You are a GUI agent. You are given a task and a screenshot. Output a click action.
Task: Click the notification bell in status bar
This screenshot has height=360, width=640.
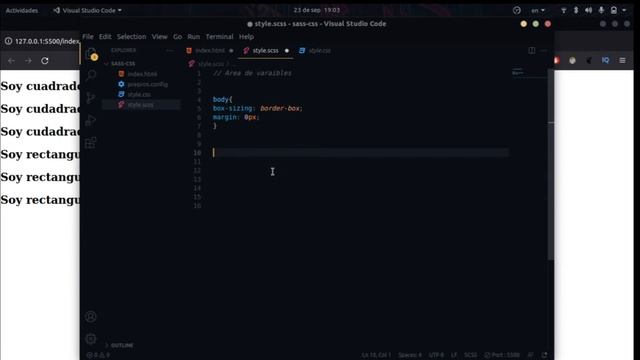544,355
